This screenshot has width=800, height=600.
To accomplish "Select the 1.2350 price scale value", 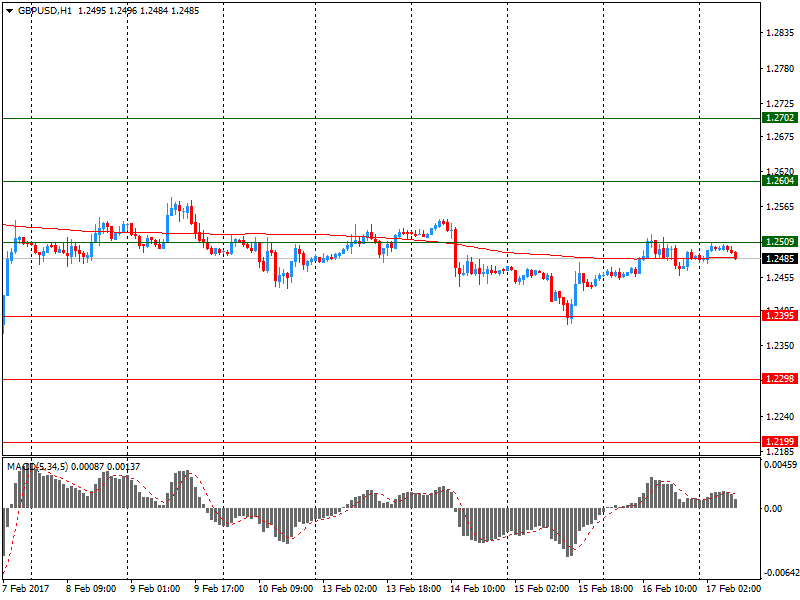I will pyautogui.click(x=781, y=346).
